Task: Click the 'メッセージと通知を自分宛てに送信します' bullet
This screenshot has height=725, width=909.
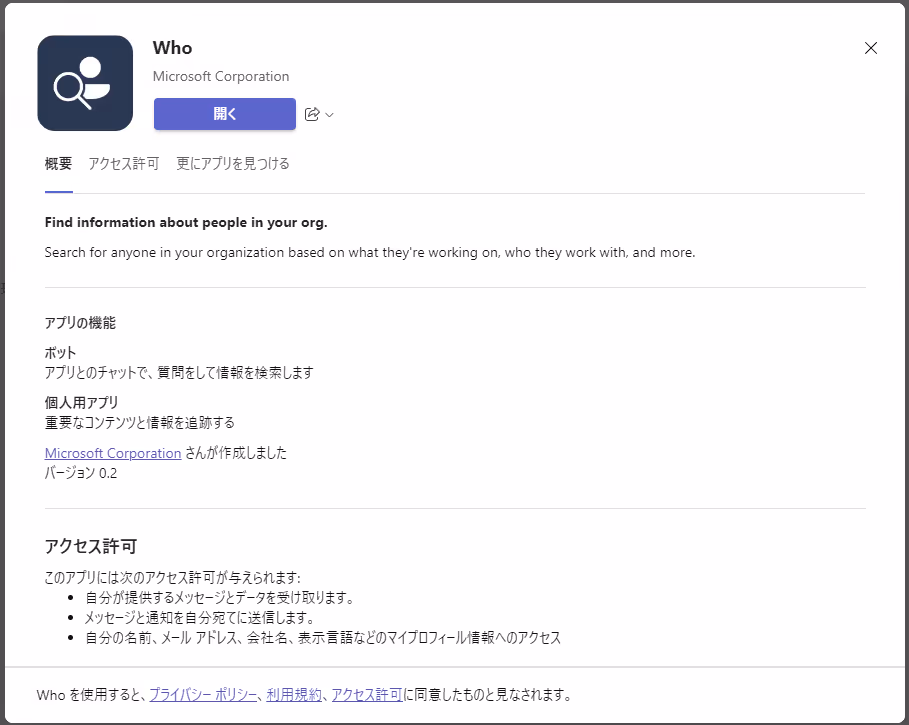Action: point(200,618)
